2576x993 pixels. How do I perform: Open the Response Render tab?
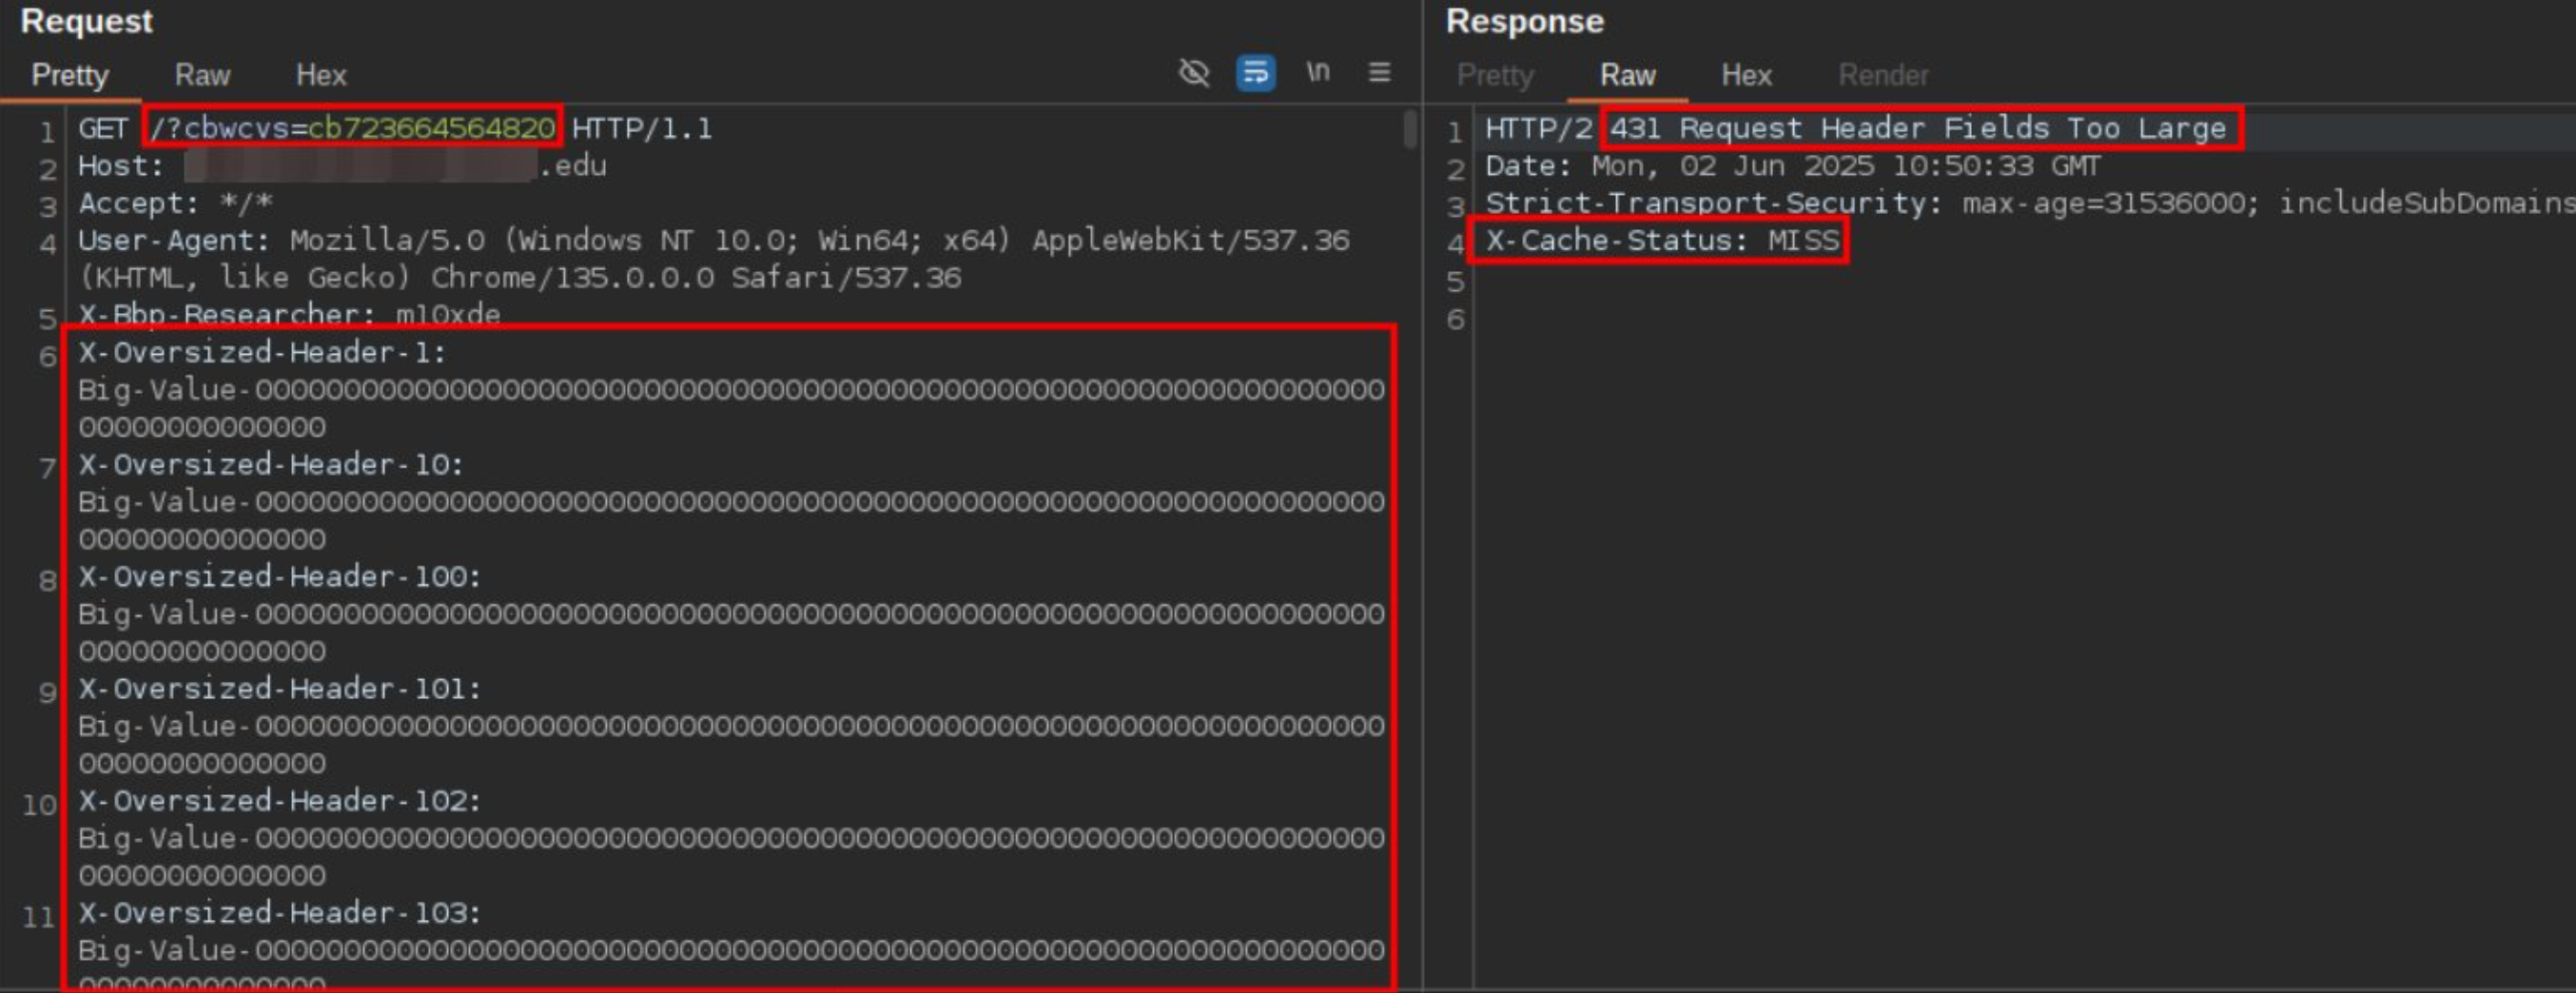[x=1883, y=75]
